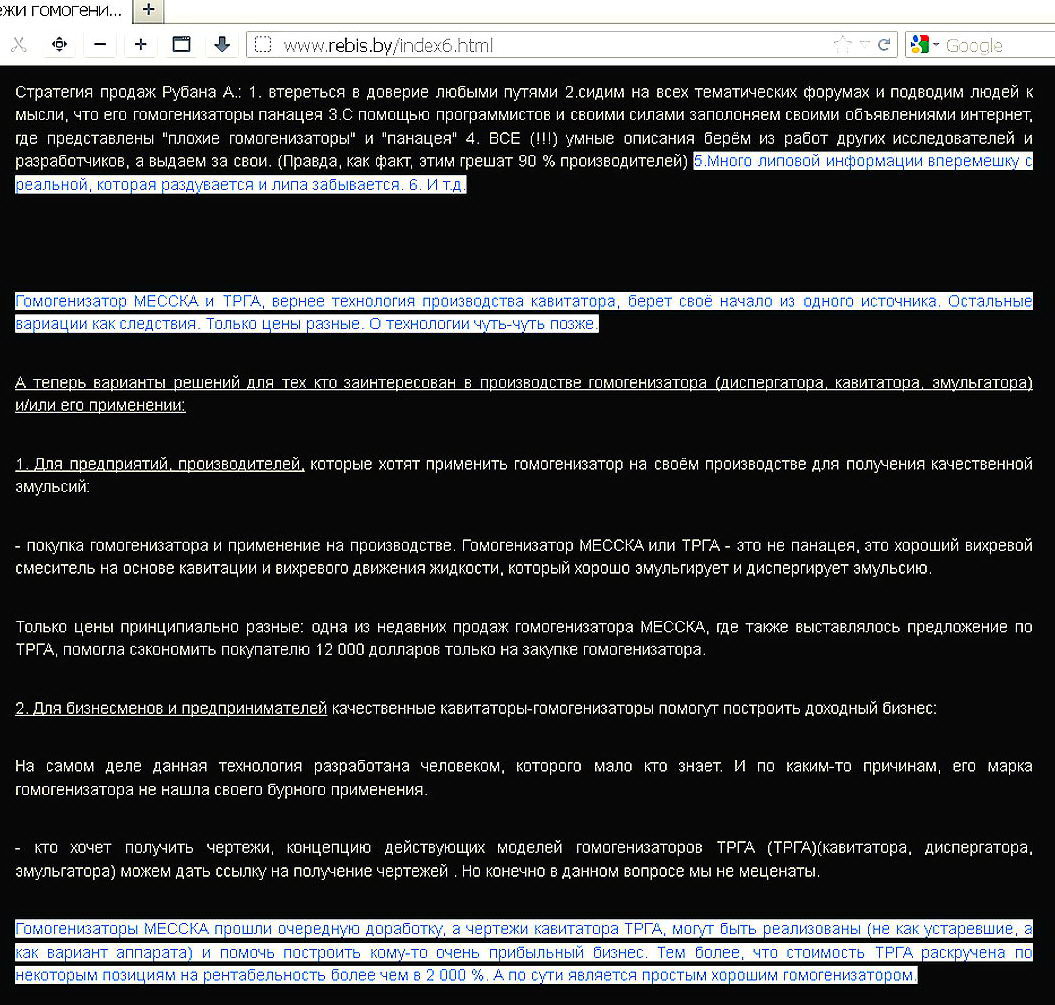Zoom in with the plus toolbar button
Viewport: 1055px width, 1005px height.
coord(141,45)
